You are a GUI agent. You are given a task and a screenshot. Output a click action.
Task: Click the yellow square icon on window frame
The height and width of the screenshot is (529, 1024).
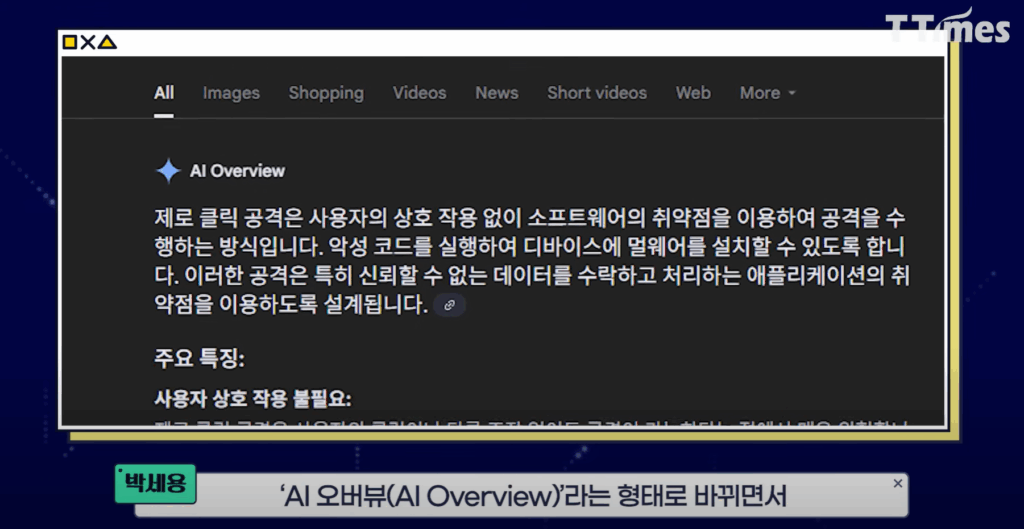point(70,42)
